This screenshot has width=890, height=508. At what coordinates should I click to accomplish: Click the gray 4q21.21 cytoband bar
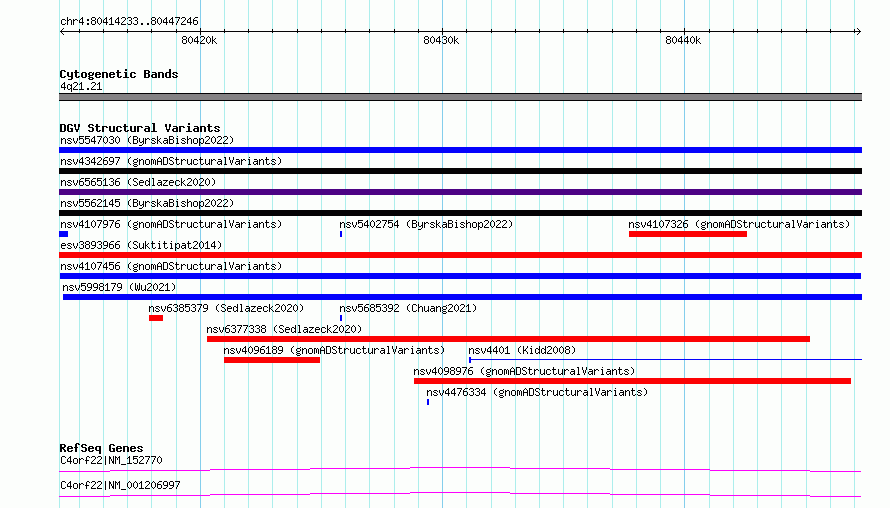pos(460,97)
